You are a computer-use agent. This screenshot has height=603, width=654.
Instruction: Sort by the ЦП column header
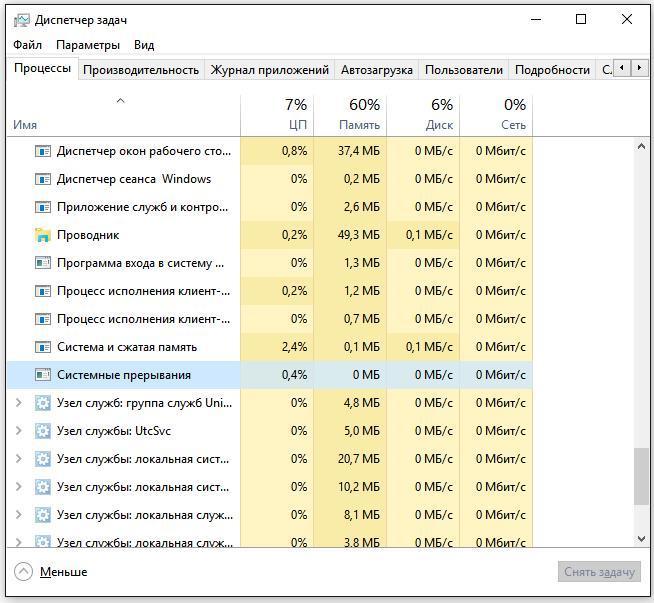coord(277,115)
